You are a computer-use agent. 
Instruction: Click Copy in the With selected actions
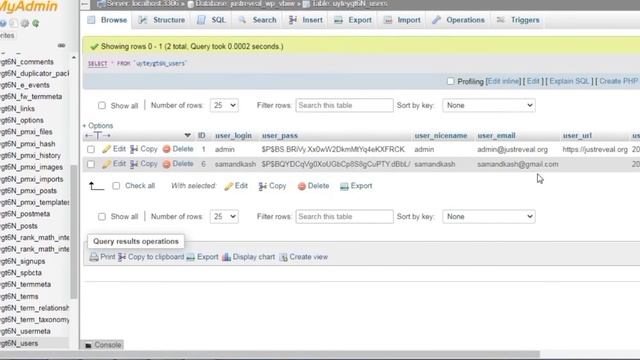272,186
